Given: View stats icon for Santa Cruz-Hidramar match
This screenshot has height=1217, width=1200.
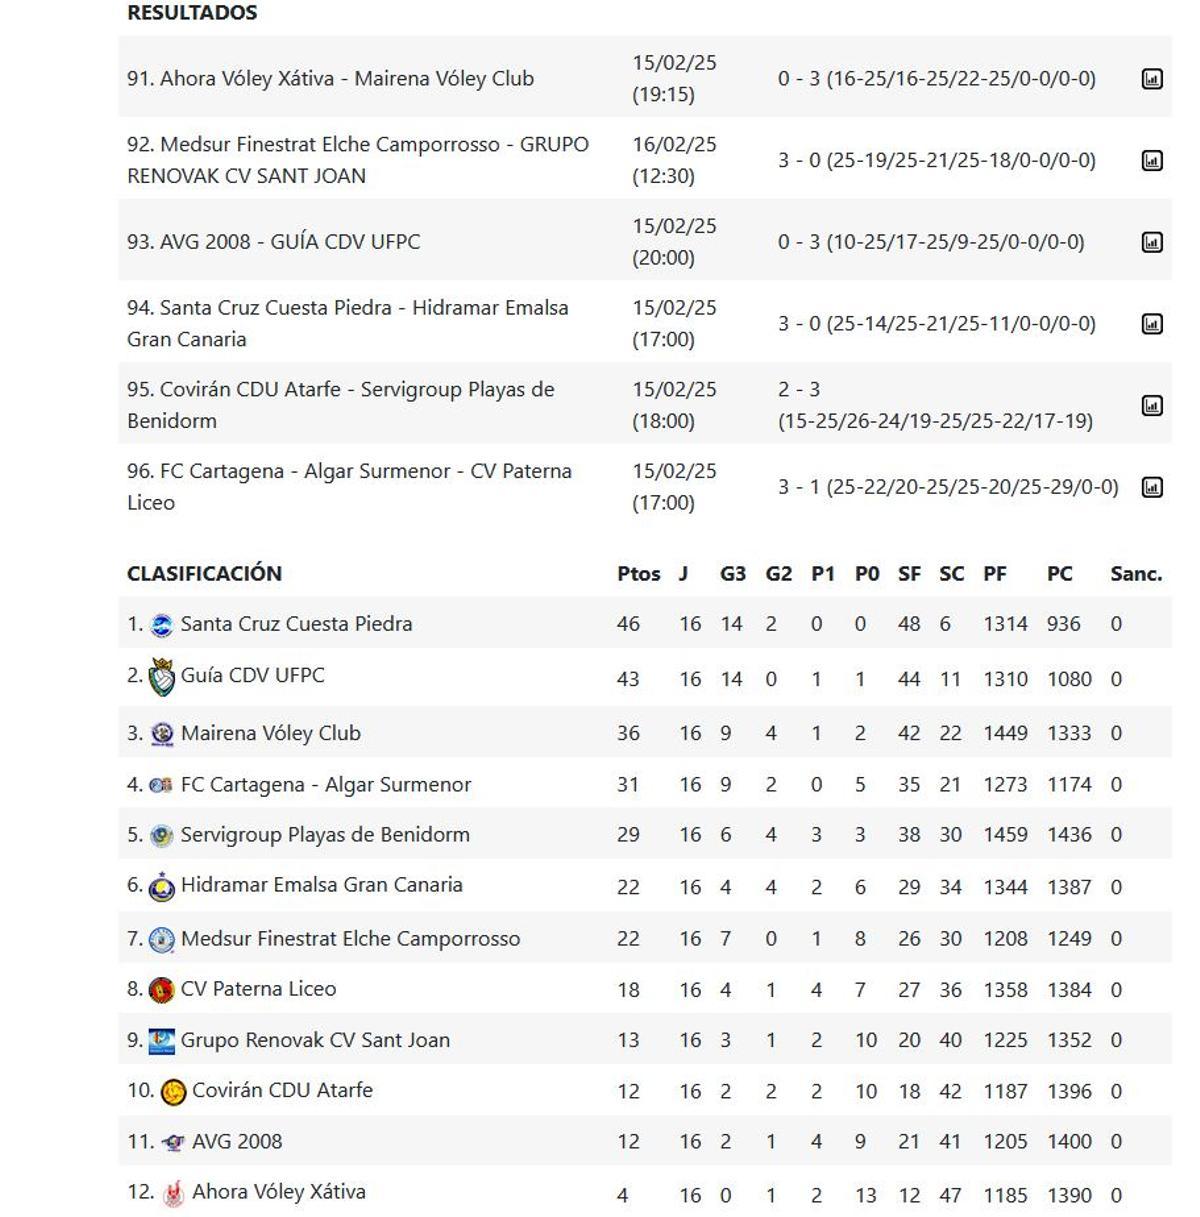Looking at the screenshot, I should click(x=1152, y=324).
